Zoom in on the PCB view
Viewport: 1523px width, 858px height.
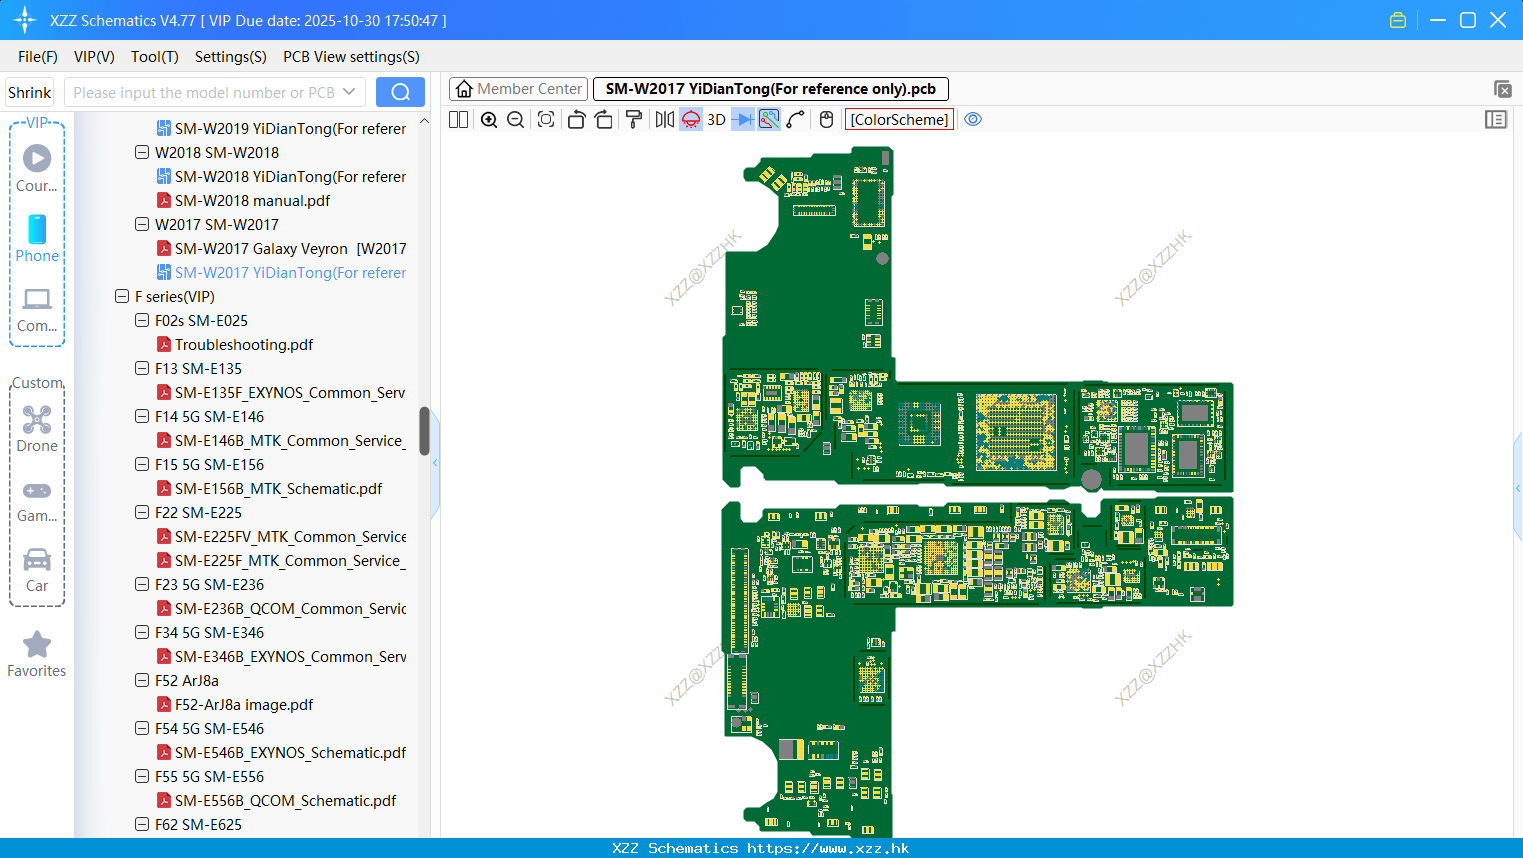coord(489,119)
